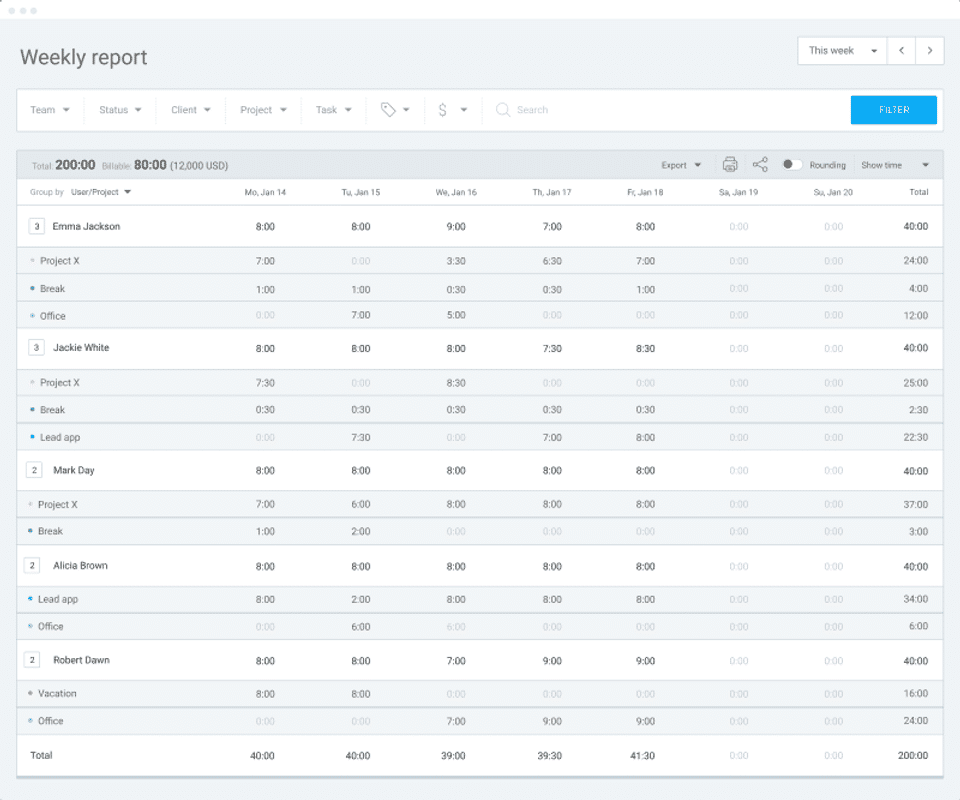Click the blue FILTER button

pos(893,110)
